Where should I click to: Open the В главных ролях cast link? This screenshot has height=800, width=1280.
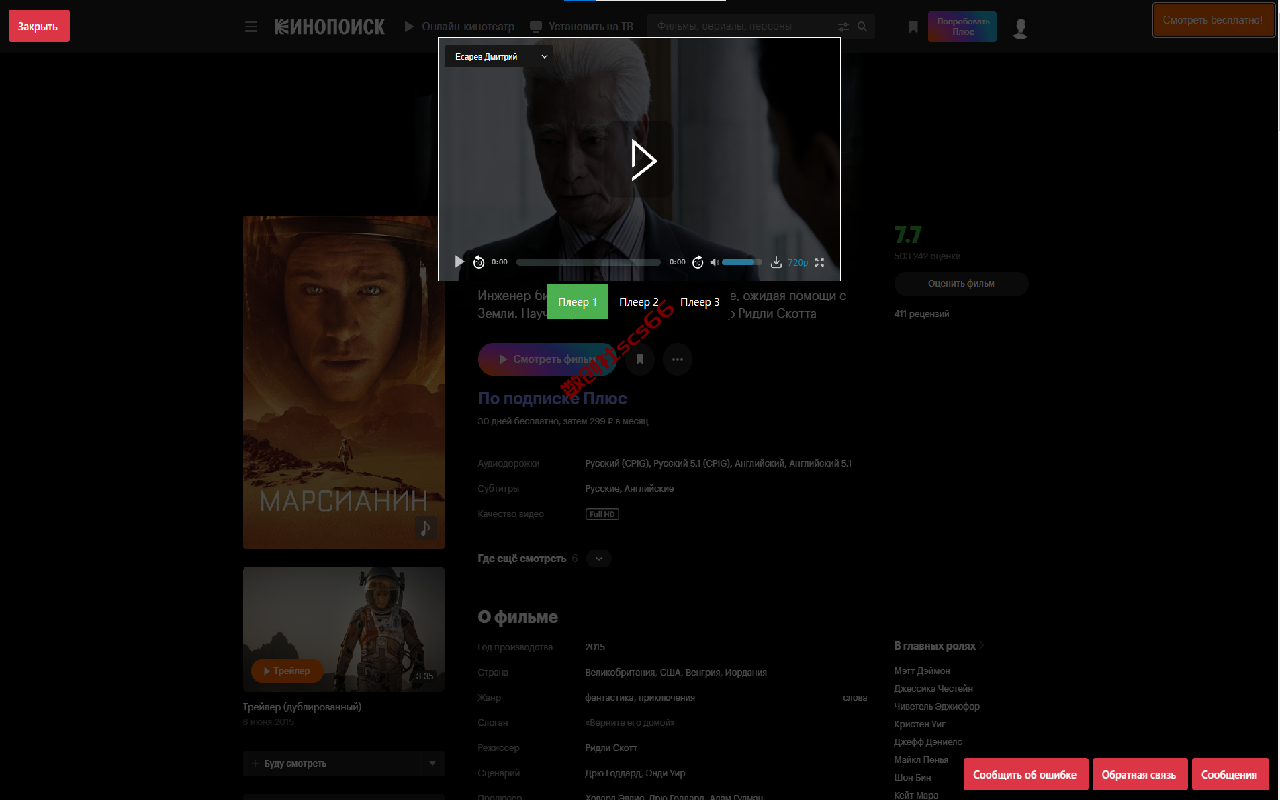click(939, 646)
